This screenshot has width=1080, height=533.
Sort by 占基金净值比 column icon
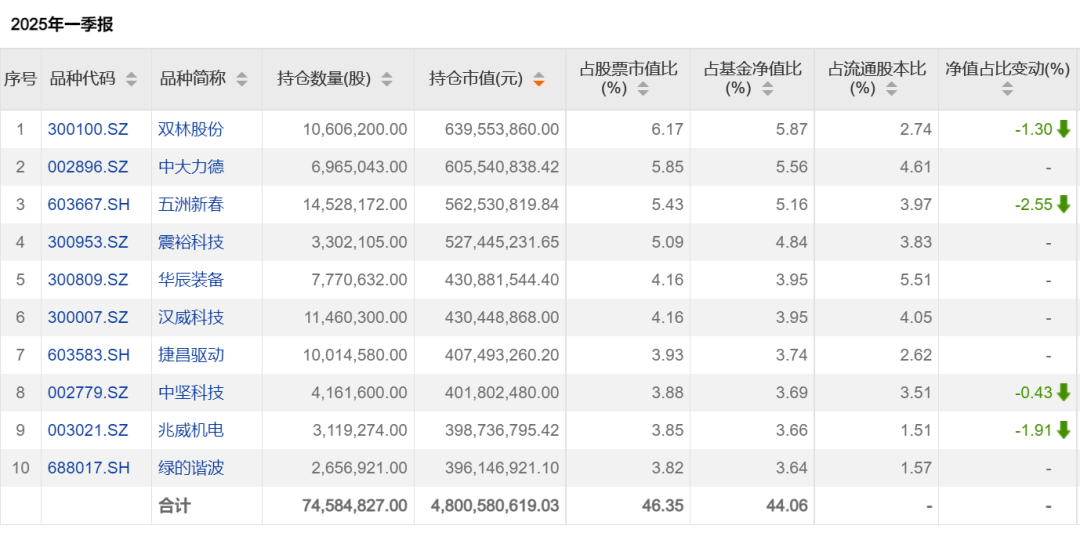[x=767, y=89]
